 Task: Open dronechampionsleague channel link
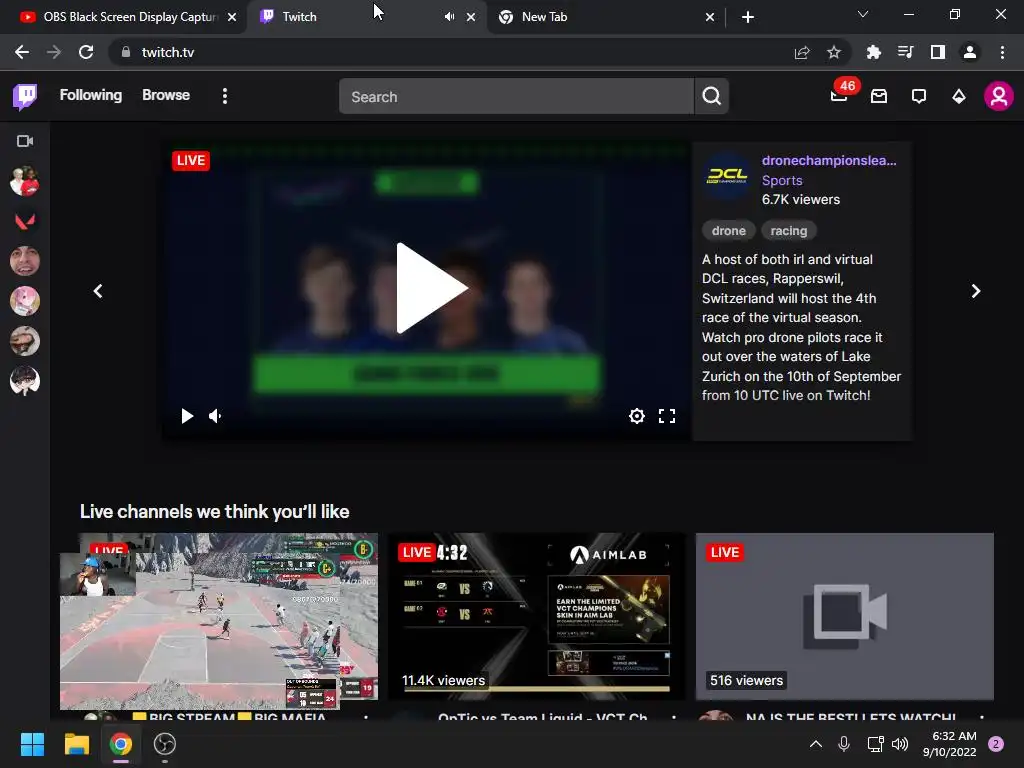tap(829, 161)
